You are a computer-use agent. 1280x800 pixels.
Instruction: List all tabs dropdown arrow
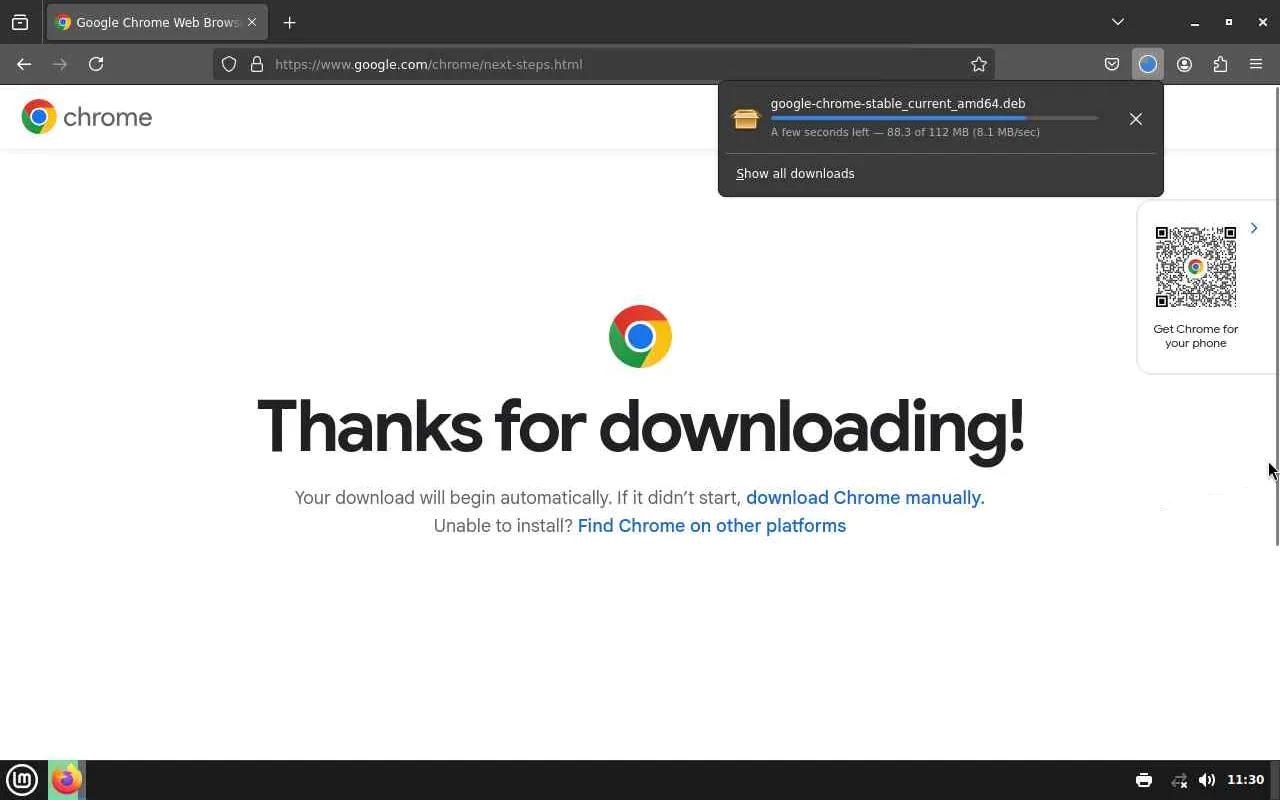[x=1118, y=22]
